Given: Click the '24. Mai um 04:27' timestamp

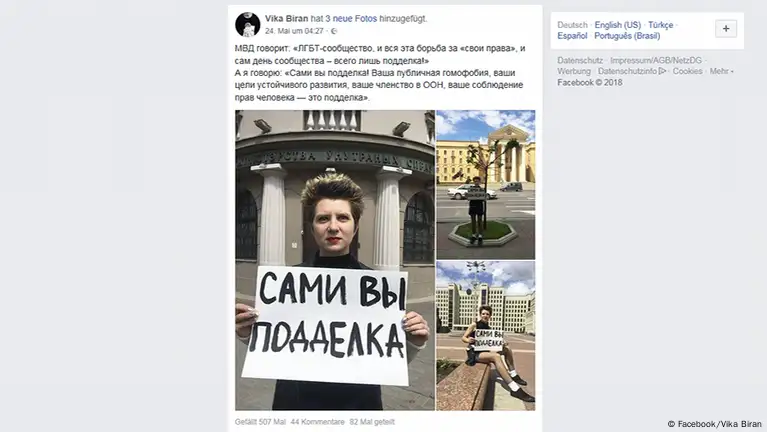Looking at the screenshot, I should coord(294,31).
